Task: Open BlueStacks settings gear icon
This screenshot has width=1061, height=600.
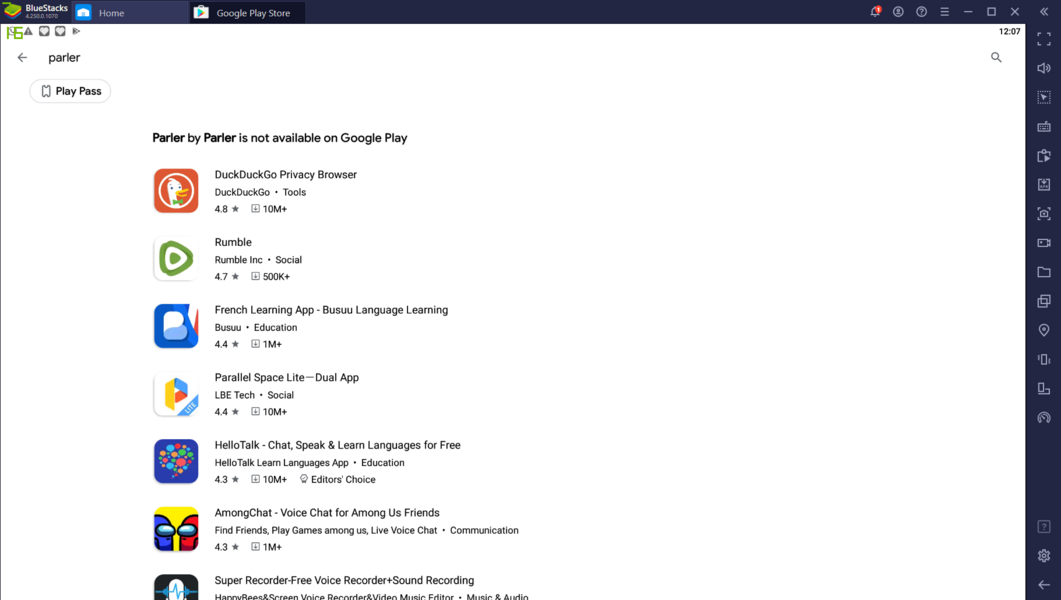Action: (1044, 555)
